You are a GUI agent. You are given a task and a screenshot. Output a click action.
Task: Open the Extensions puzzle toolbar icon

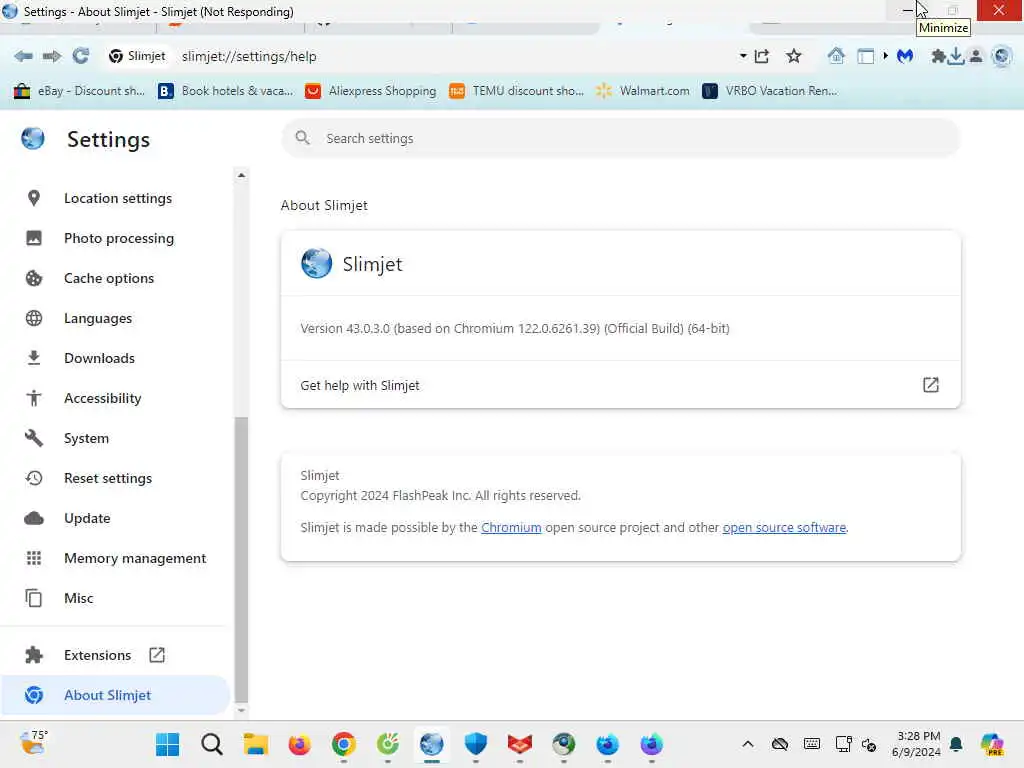pos(938,56)
